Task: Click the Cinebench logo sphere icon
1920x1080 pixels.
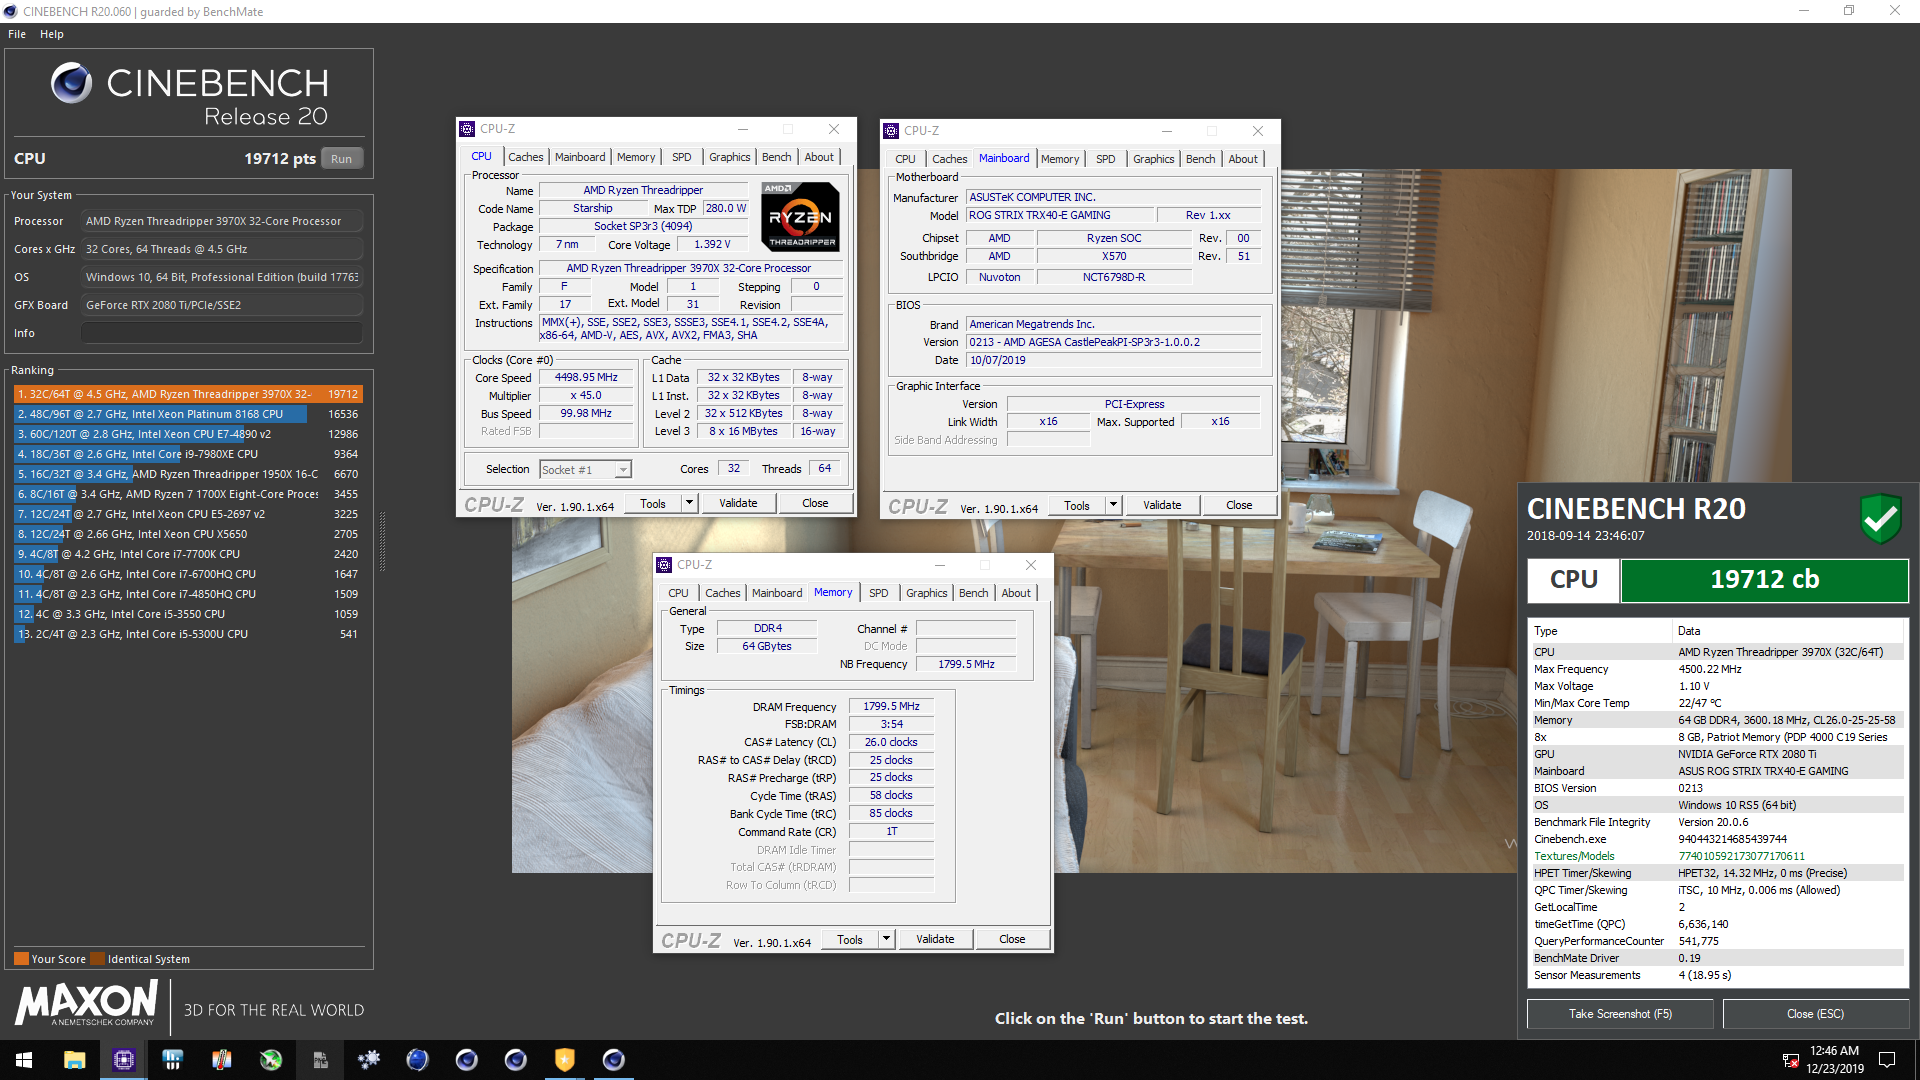Action: point(72,84)
